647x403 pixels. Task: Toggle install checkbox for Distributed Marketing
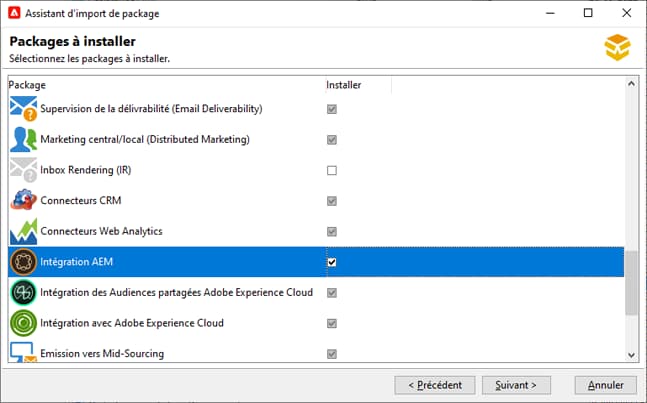(332, 140)
